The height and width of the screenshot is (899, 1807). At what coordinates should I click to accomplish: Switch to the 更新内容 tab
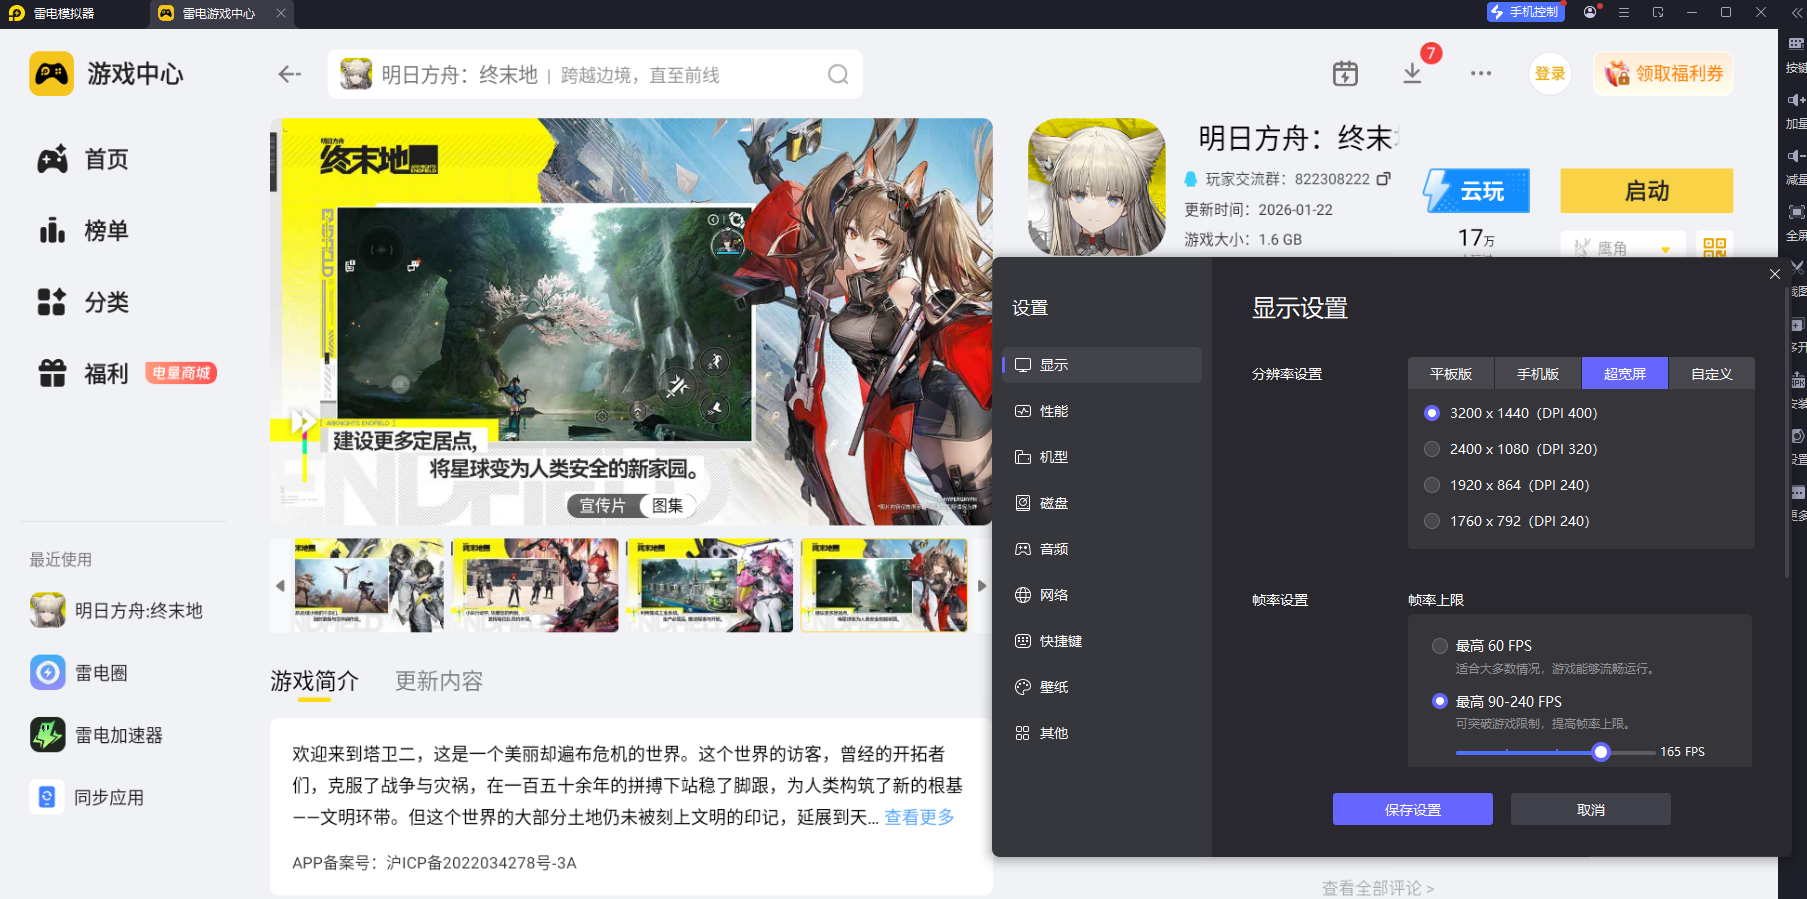[x=439, y=681]
